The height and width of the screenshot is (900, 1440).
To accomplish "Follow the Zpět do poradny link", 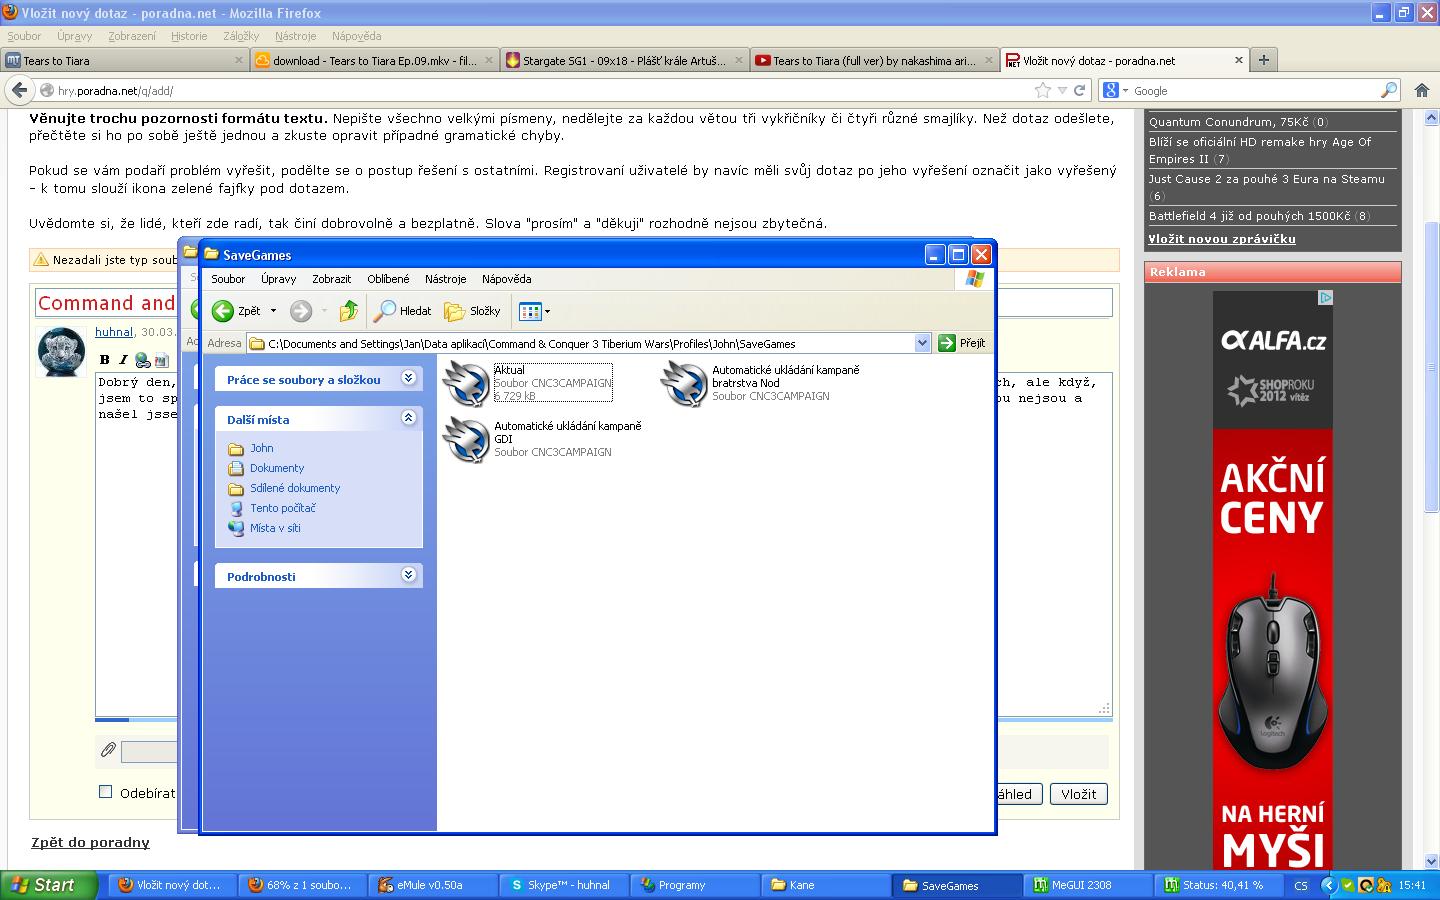I will click(90, 842).
